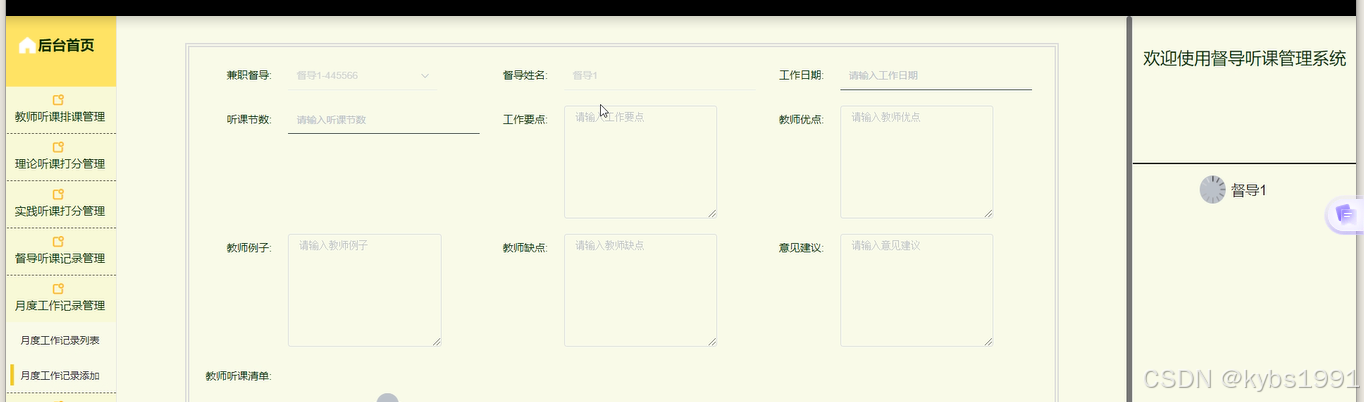Viewport: 1364px width, 402px height.
Task: Click the 教师听课清单 label
Action: 238,377
